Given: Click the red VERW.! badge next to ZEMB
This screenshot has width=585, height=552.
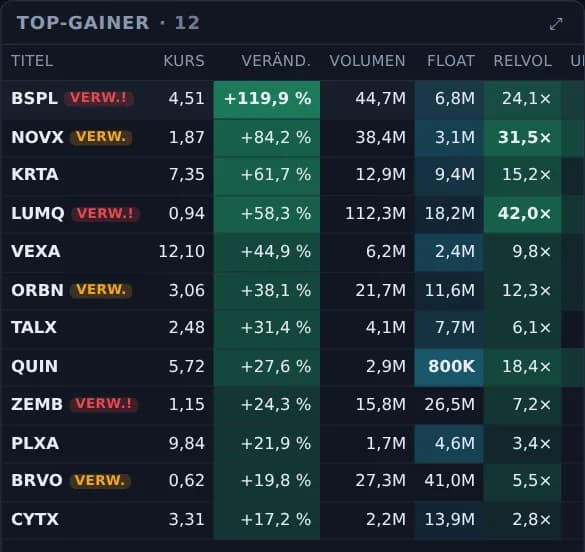Looking at the screenshot, I should (104, 404).
